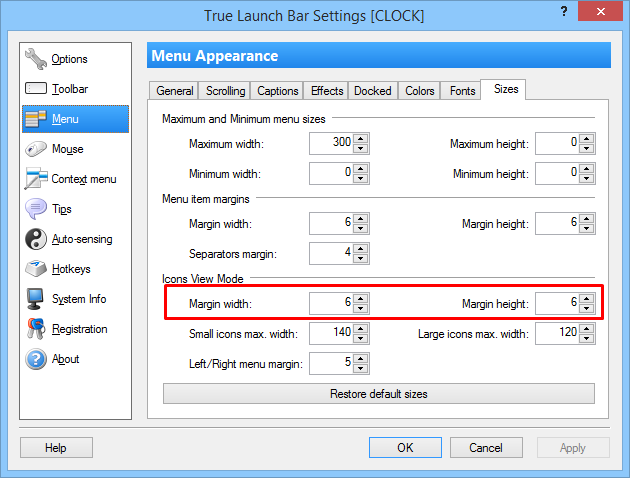Open the Scrolling tab
The height and width of the screenshot is (478, 630).
point(225,91)
